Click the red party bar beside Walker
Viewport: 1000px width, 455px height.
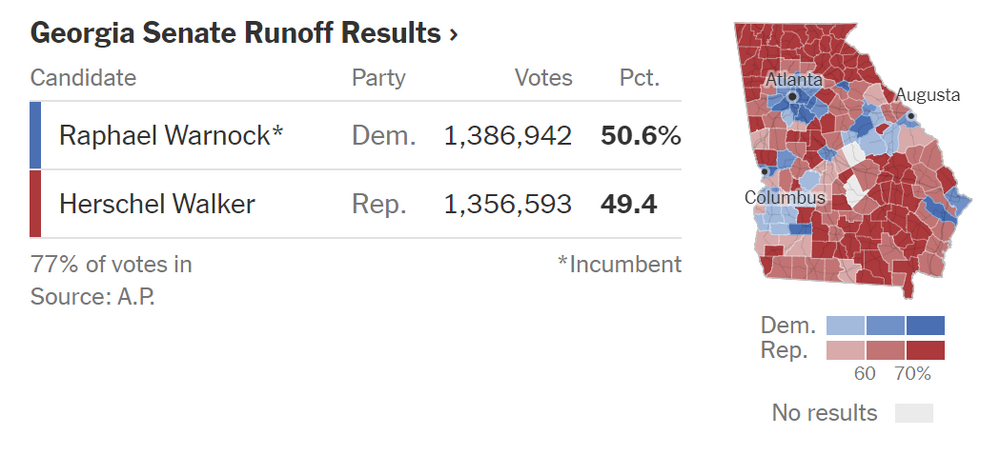pos(36,204)
